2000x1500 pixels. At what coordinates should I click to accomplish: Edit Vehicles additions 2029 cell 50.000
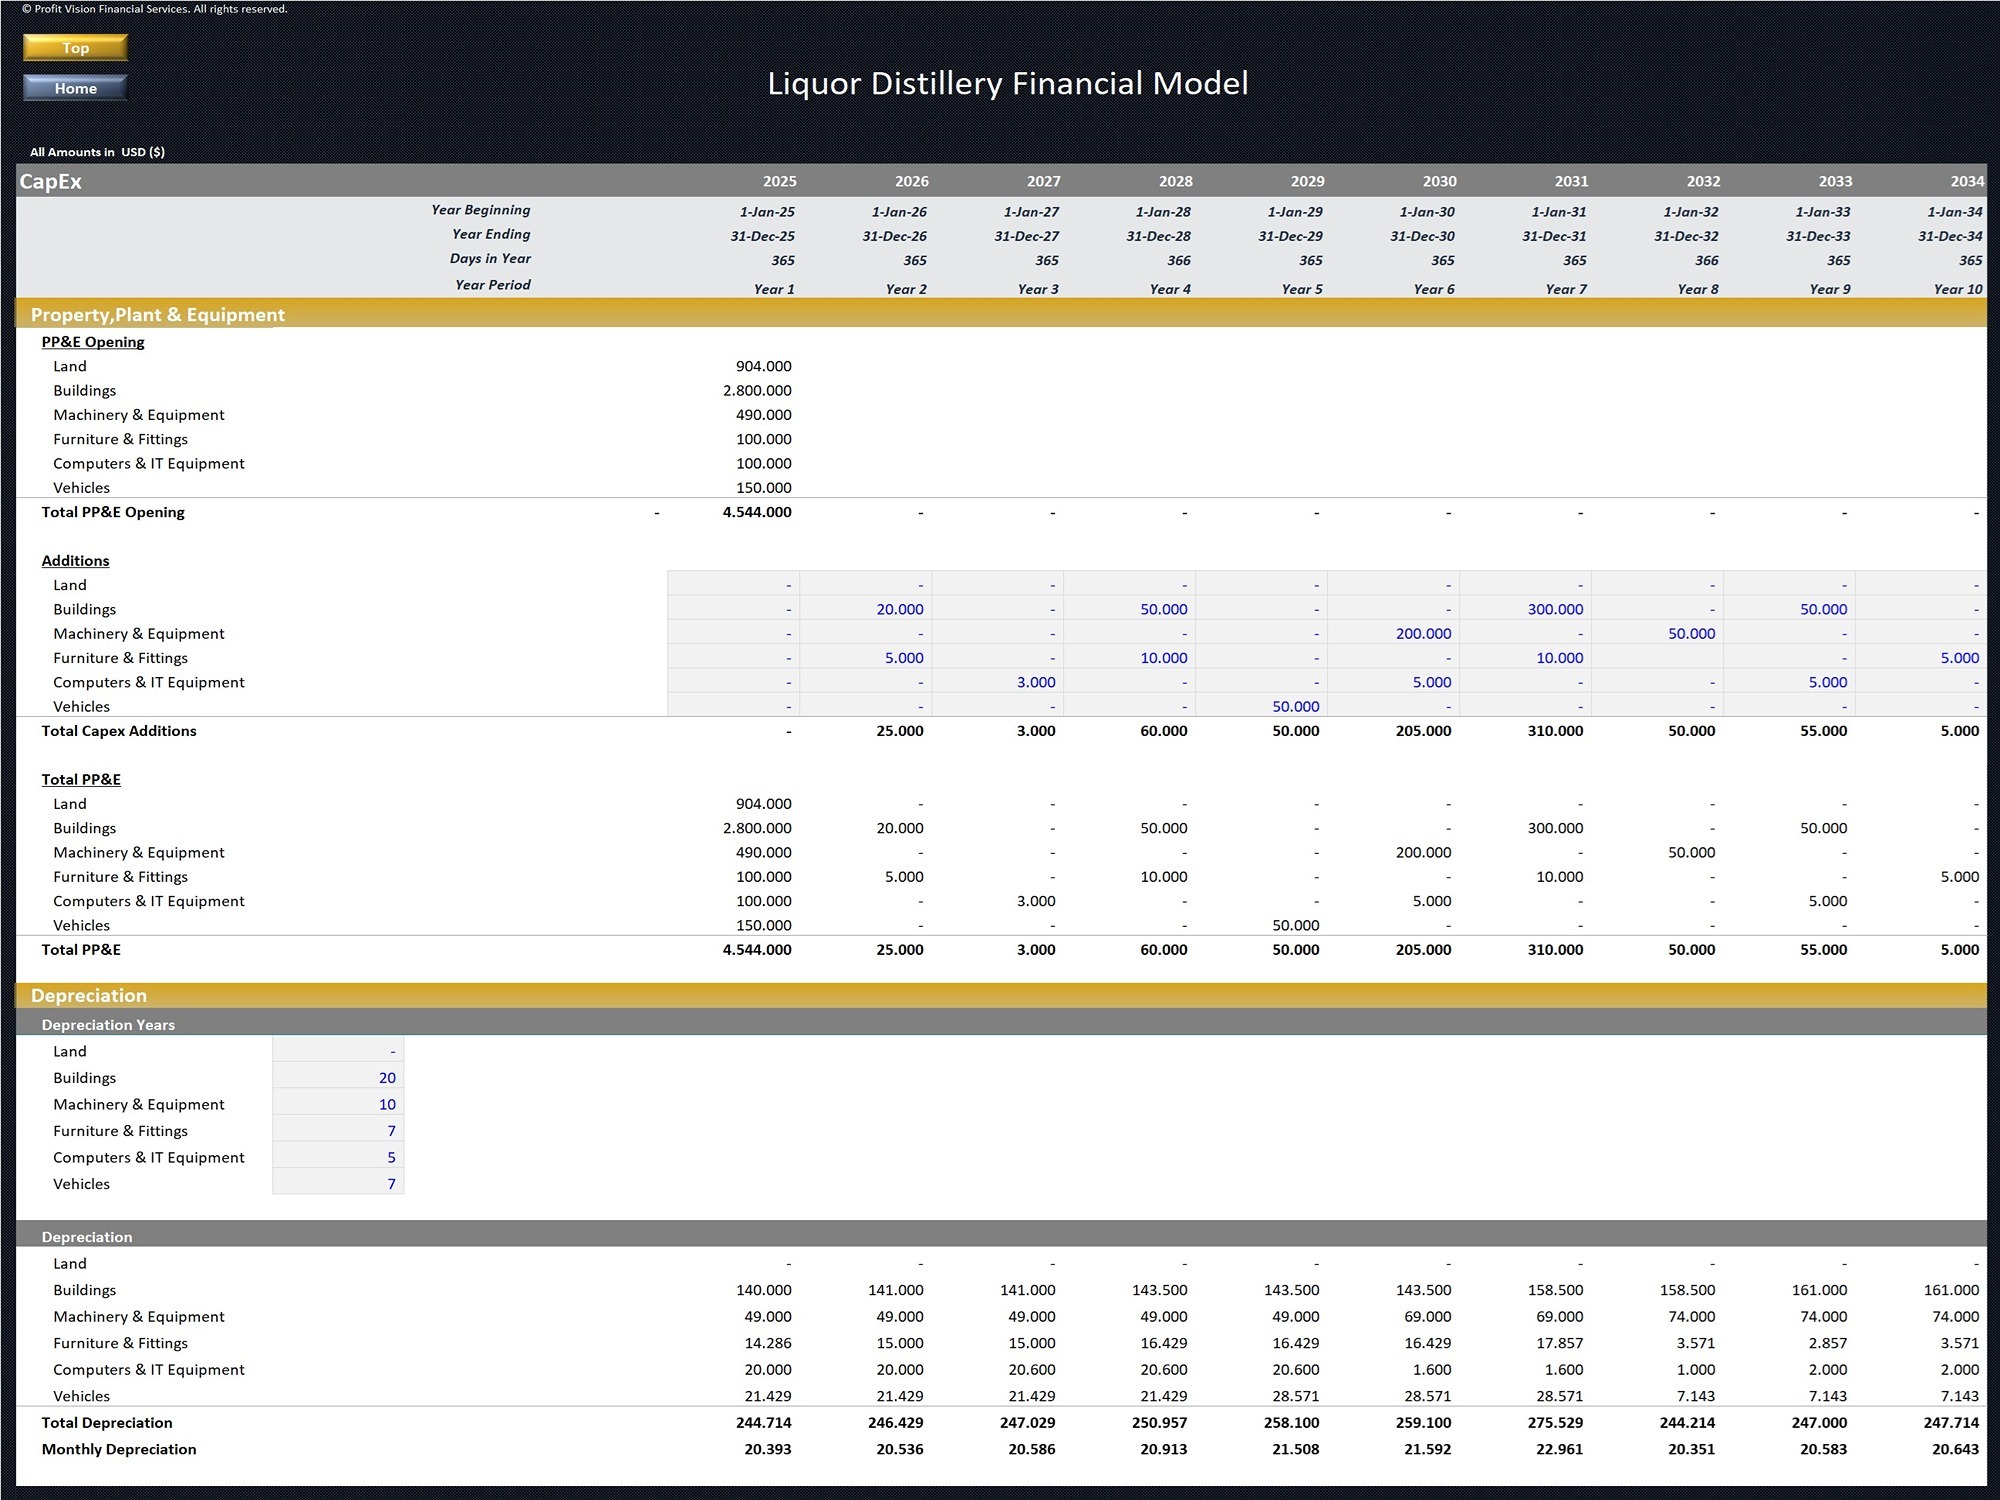coord(1262,706)
